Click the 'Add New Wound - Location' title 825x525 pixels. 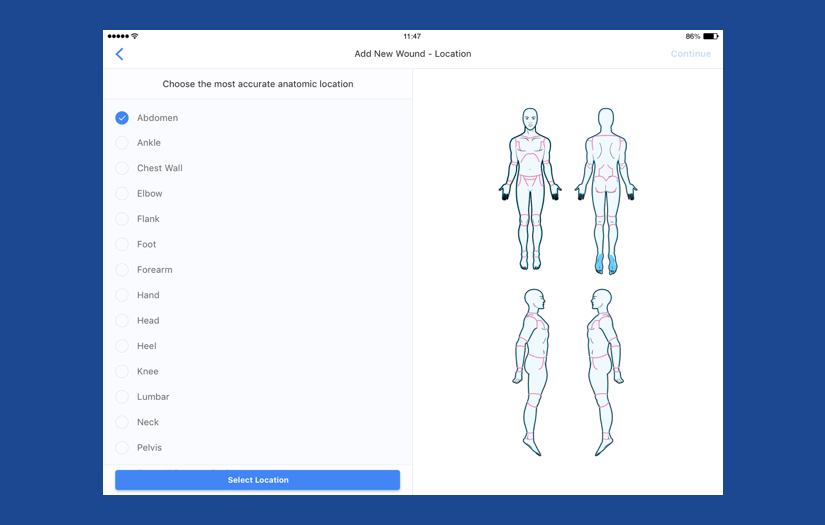412,54
